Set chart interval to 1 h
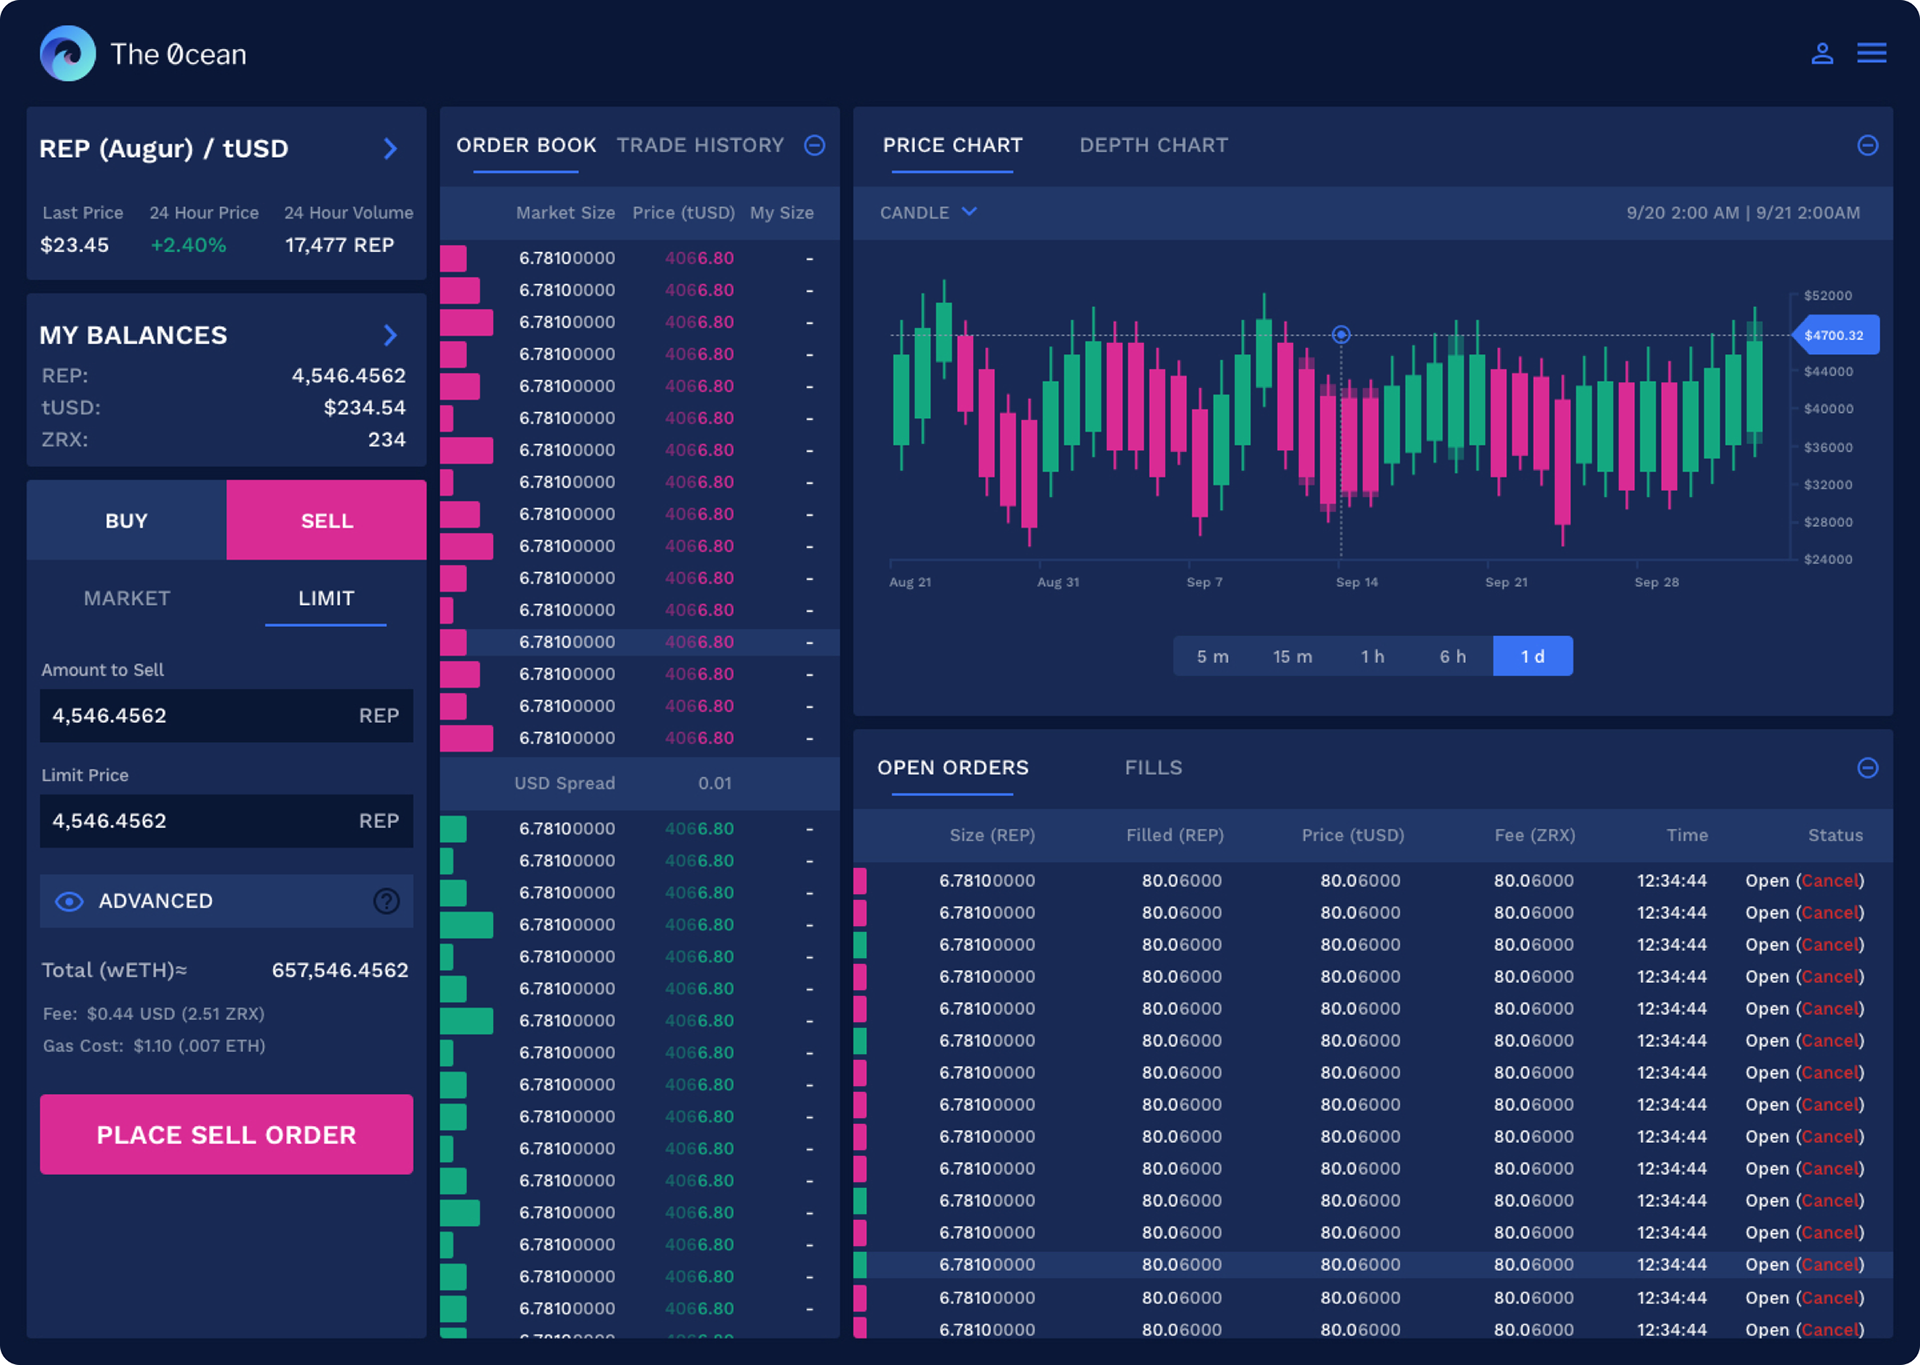 (x=1373, y=656)
